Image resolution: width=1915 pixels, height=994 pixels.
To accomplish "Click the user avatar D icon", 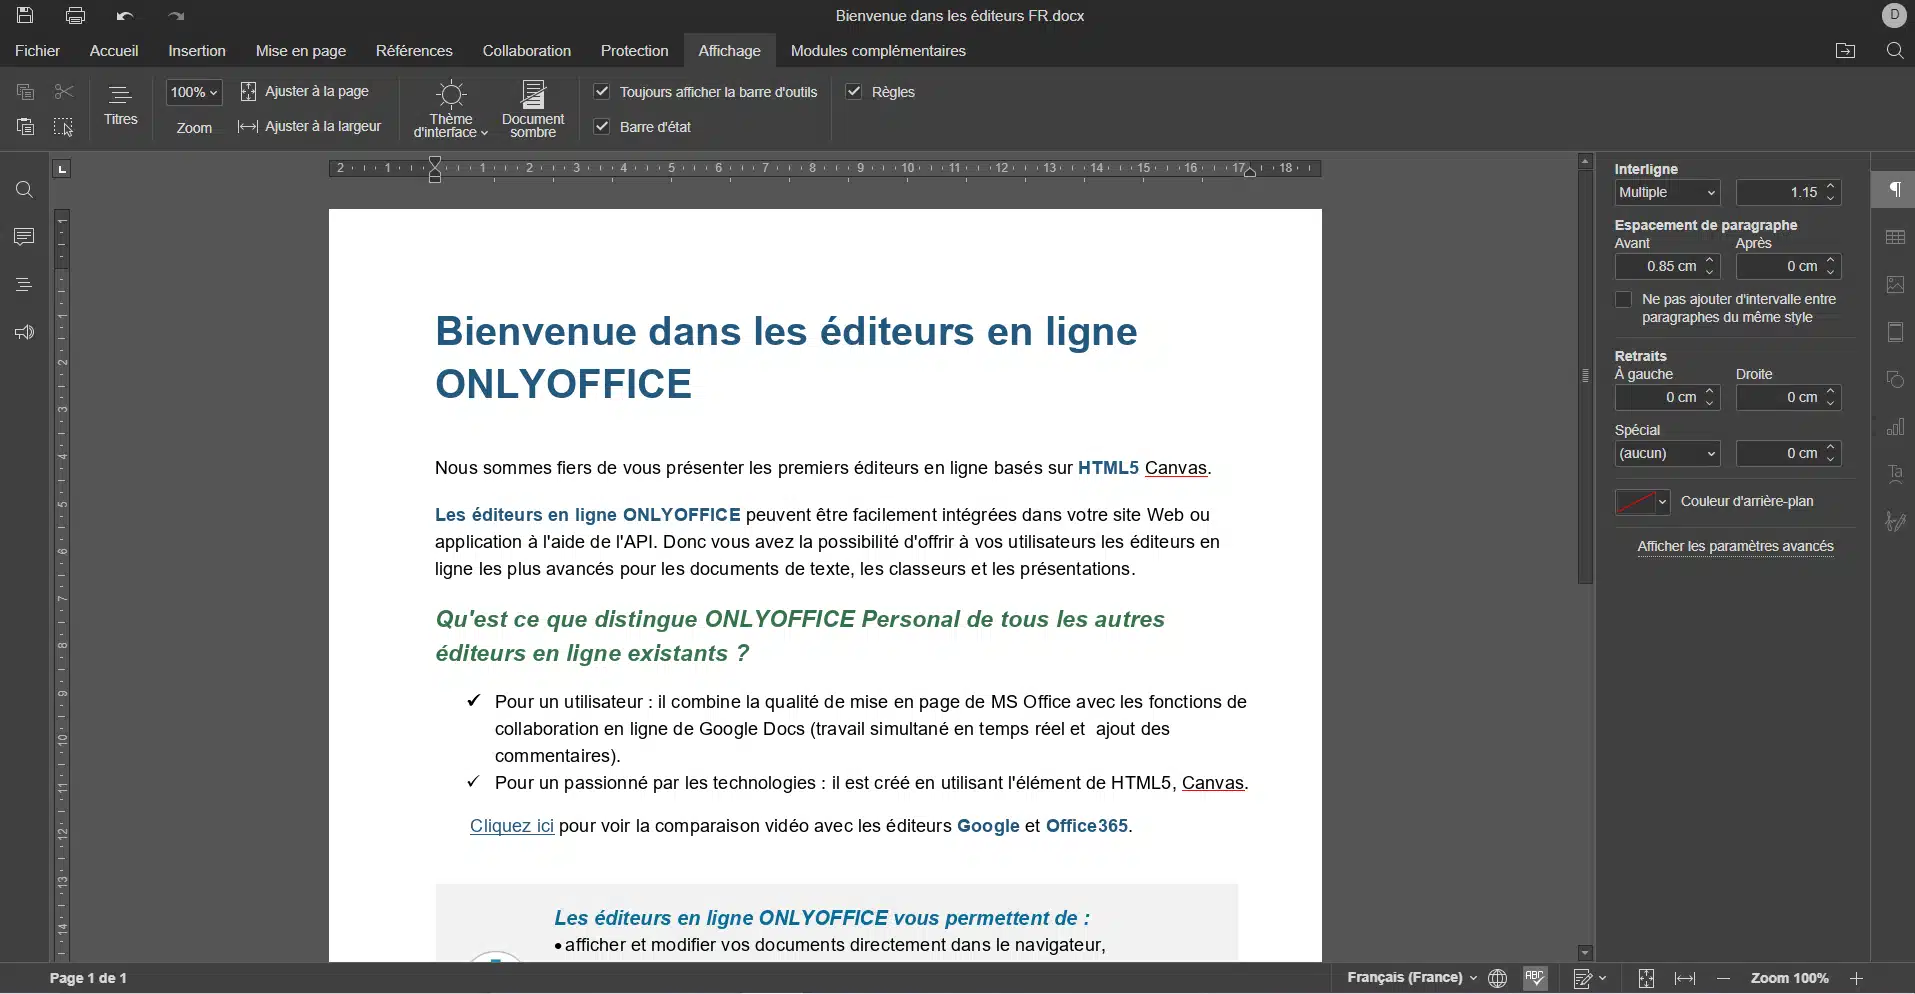I will [1894, 16].
